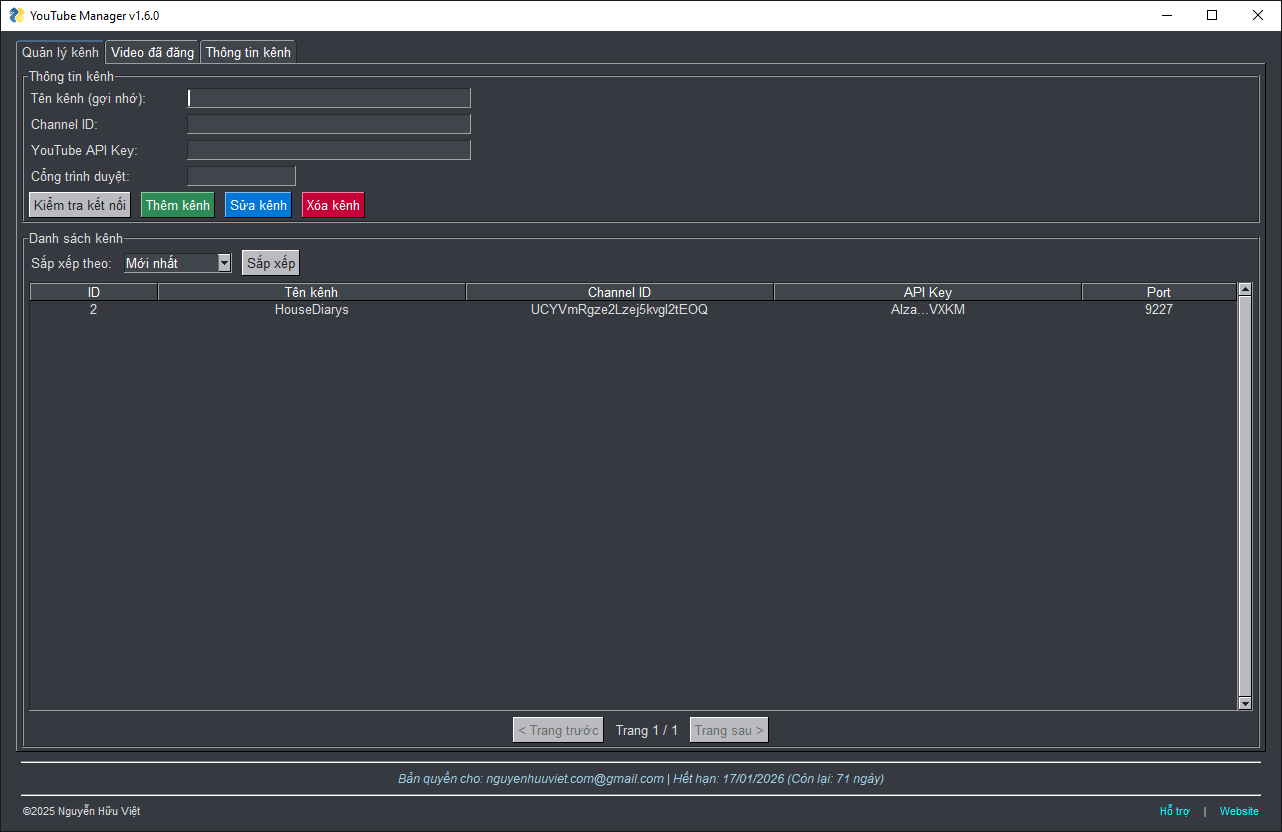Screen dimensions: 1282x832
Task: Maximize the YouTube Manager window
Action: (x=1212, y=15)
